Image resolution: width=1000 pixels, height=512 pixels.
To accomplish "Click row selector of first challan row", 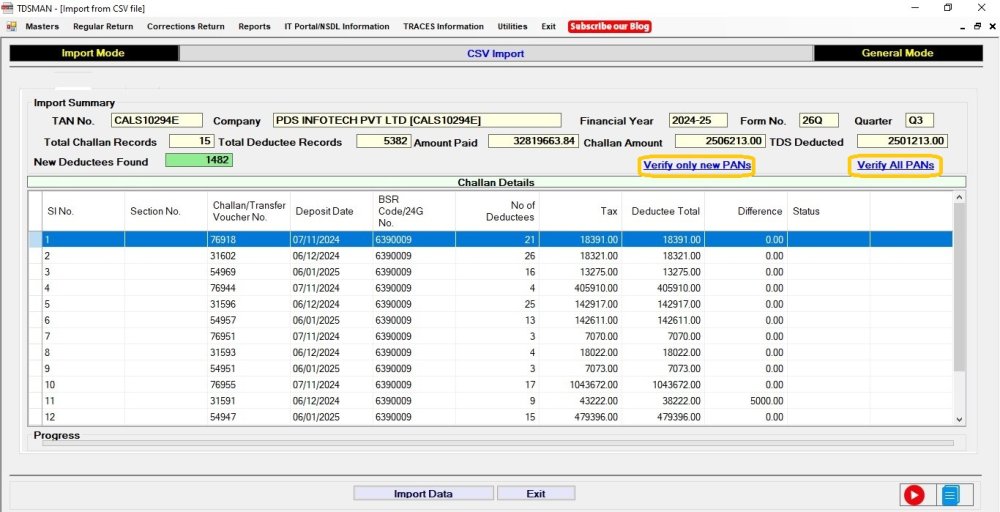I will tap(35, 239).
